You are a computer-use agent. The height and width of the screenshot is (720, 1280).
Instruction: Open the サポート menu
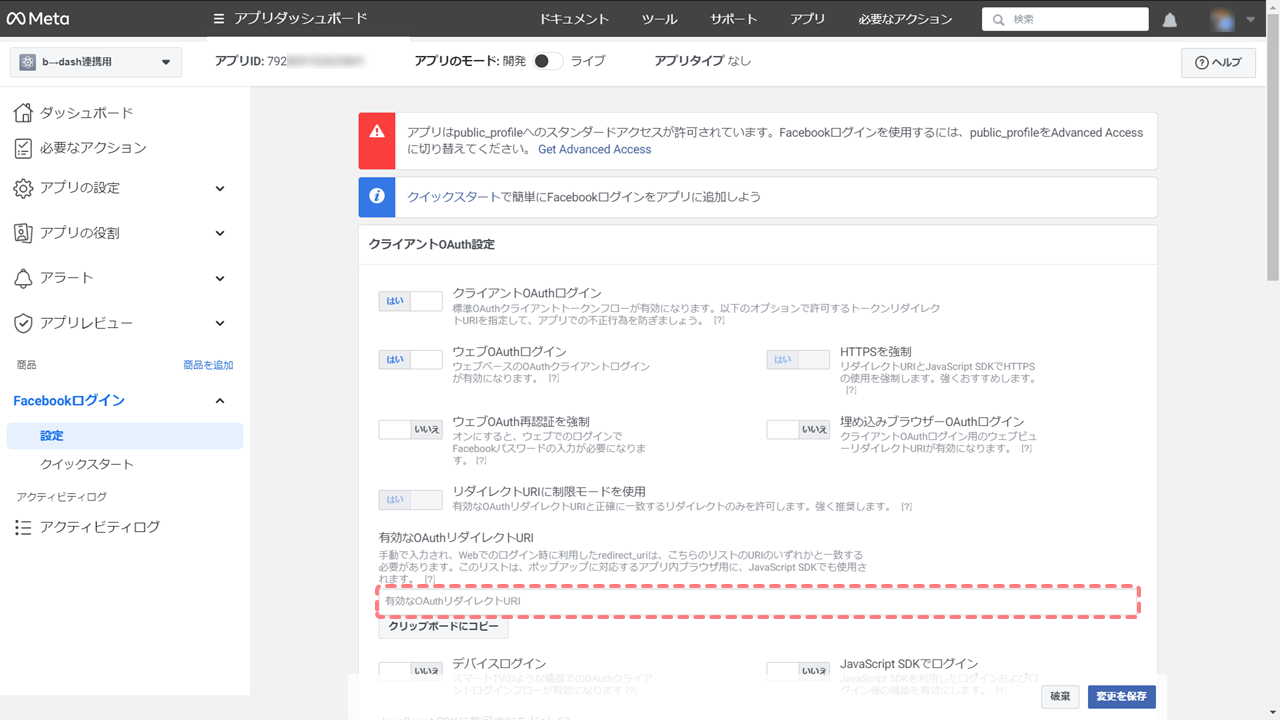tap(734, 19)
